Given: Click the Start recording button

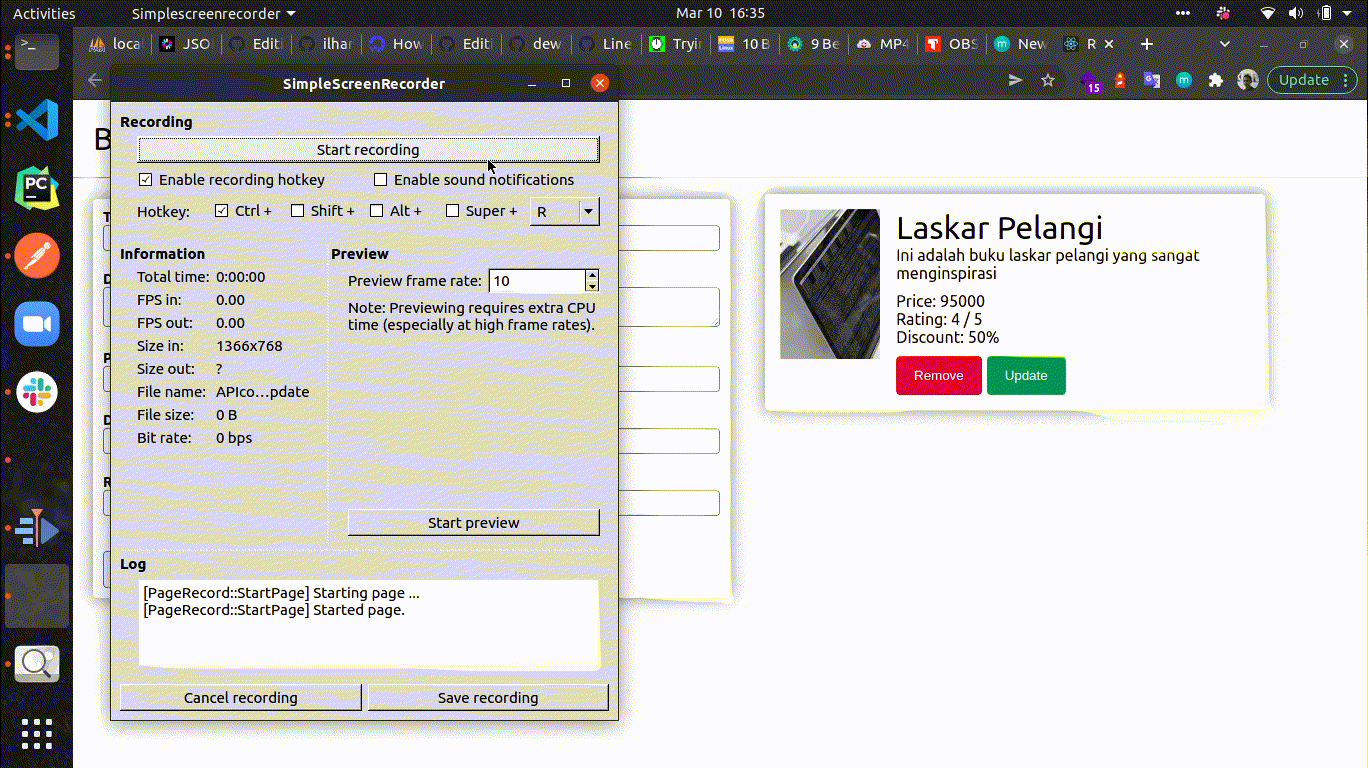Looking at the screenshot, I should [368, 150].
